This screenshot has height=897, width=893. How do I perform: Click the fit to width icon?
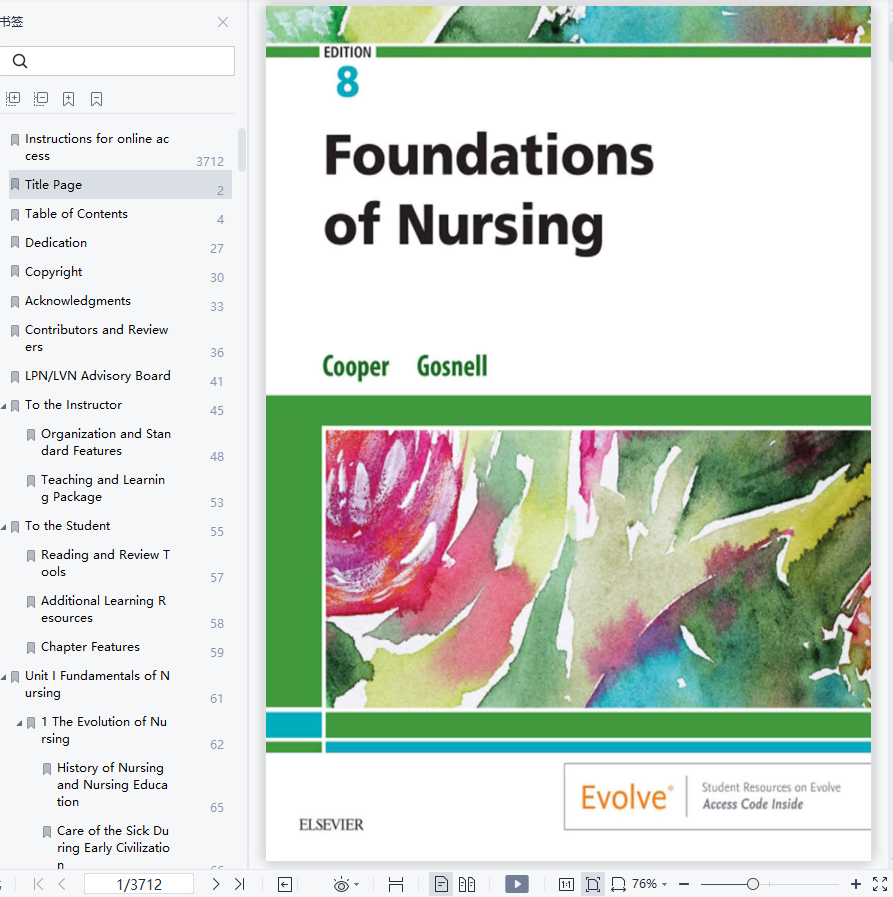tap(618, 884)
